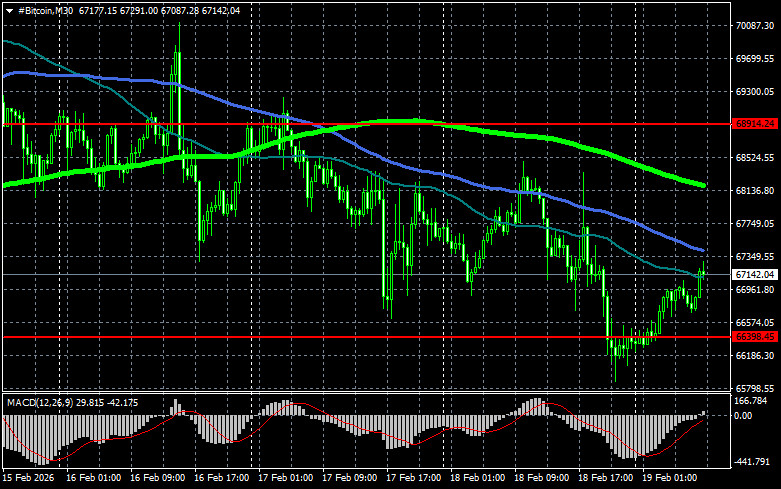781x489 pixels.
Task: Click the MACD scale value -441.791
Action: [x=753, y=462]
